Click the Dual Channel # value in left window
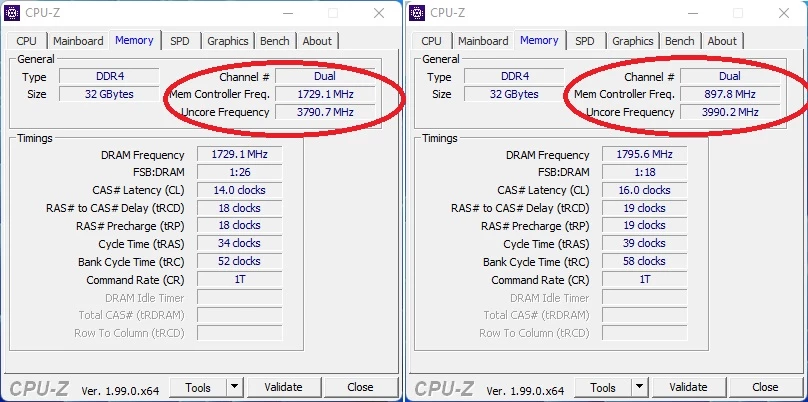This screenshot has width=808, height=402. (325, 76)
